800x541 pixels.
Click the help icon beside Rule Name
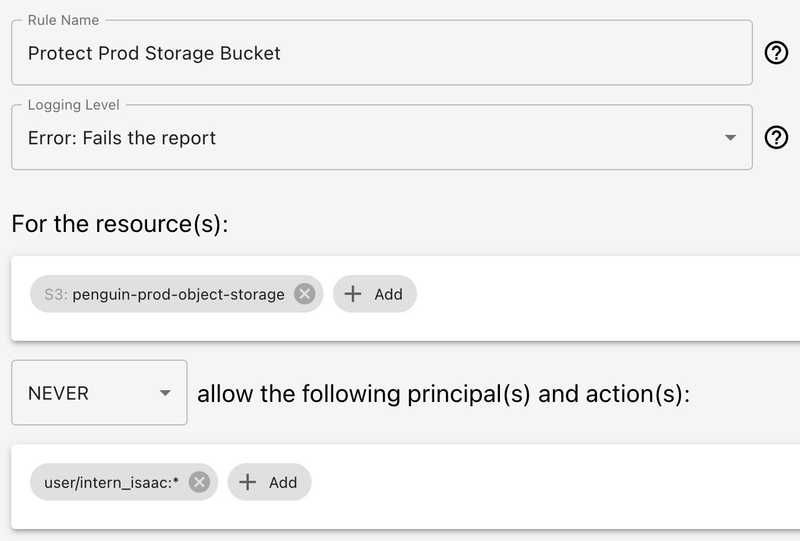[776, 53]
